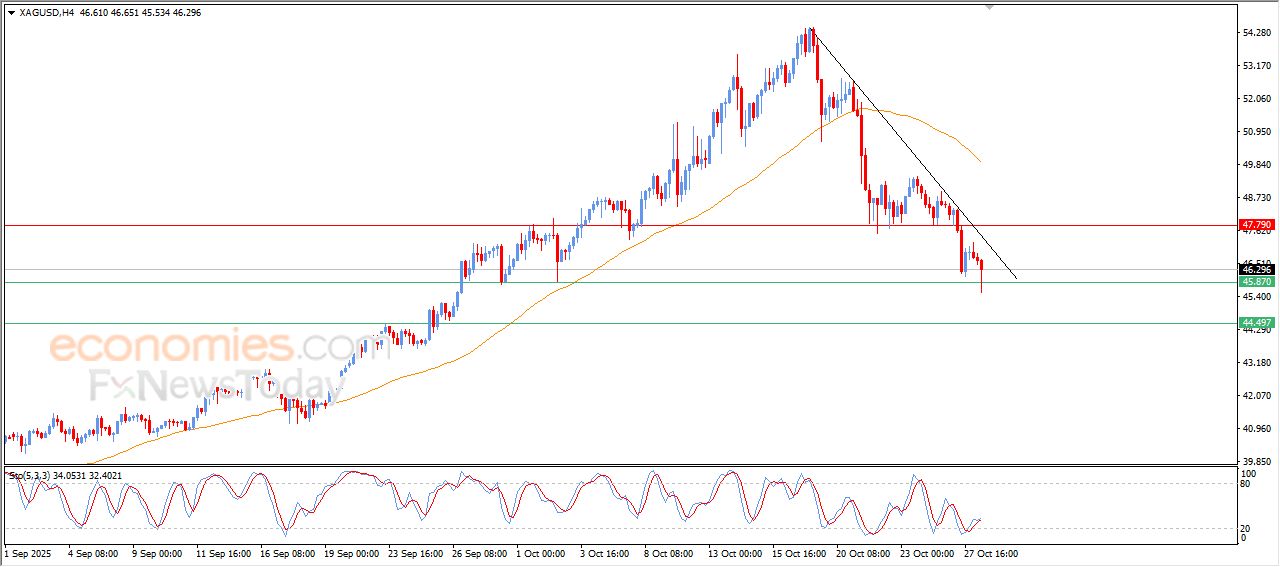
Task: Click the green 45.870 price tag
Action: 1255,282
